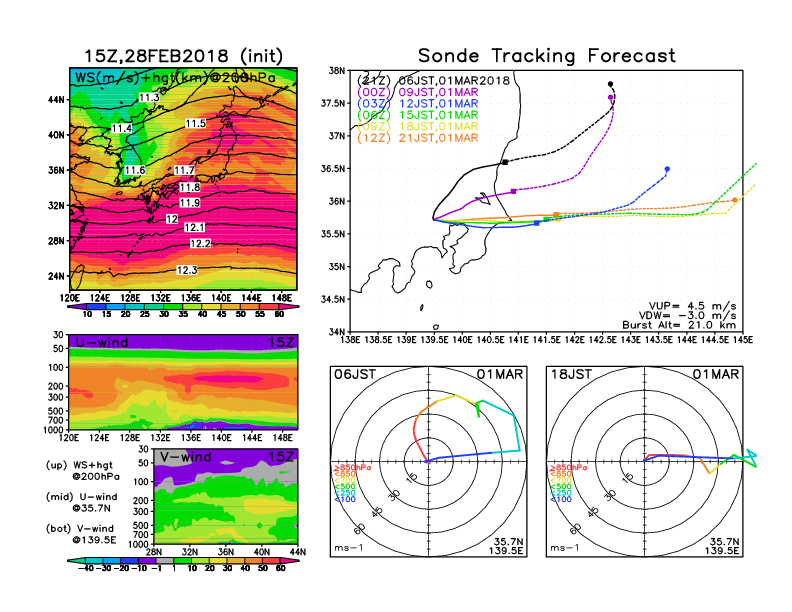Click the 'V-wind' cross-section label
792x612 pixels.
click(185, 457)
